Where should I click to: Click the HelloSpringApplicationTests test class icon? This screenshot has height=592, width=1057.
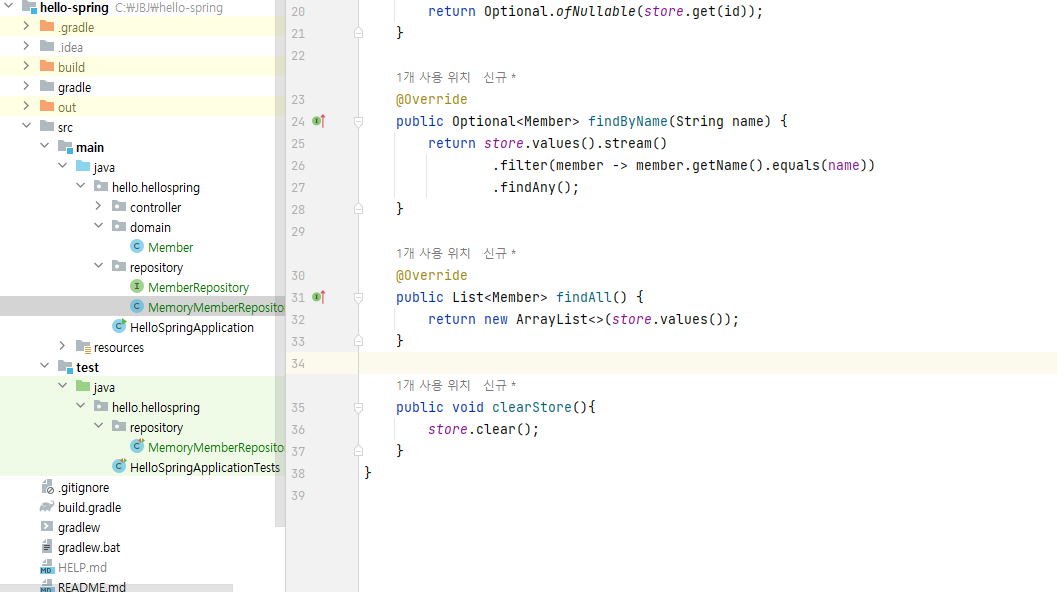(119, 466)
